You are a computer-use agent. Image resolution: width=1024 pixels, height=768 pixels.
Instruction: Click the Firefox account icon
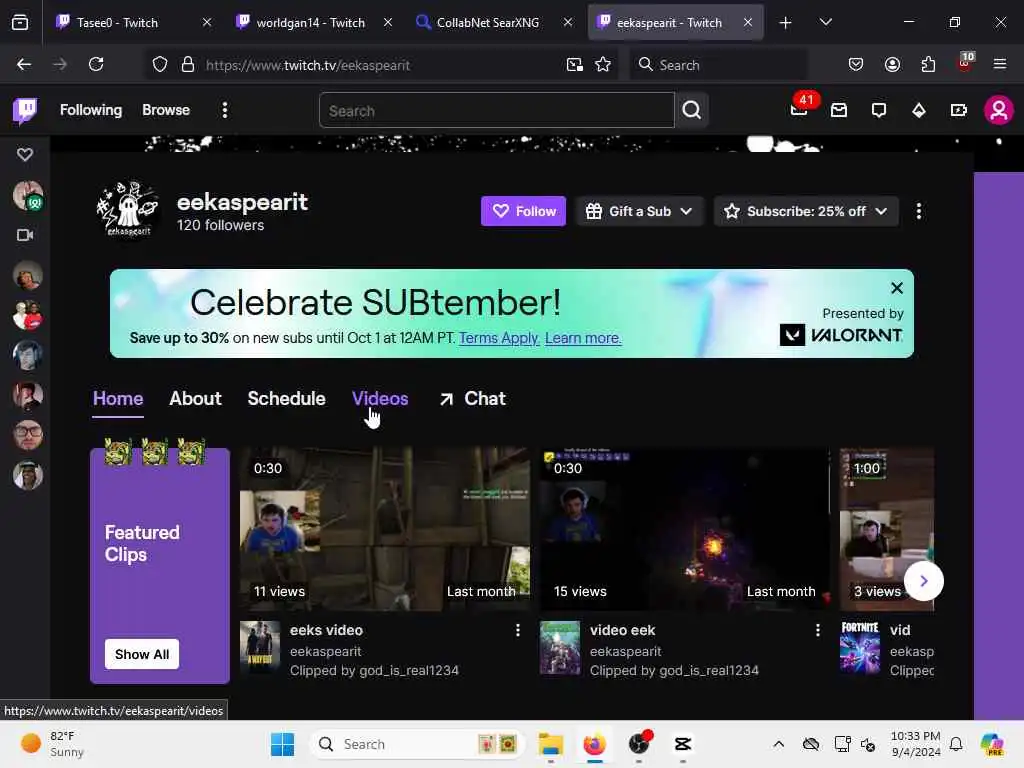point(892,64)
